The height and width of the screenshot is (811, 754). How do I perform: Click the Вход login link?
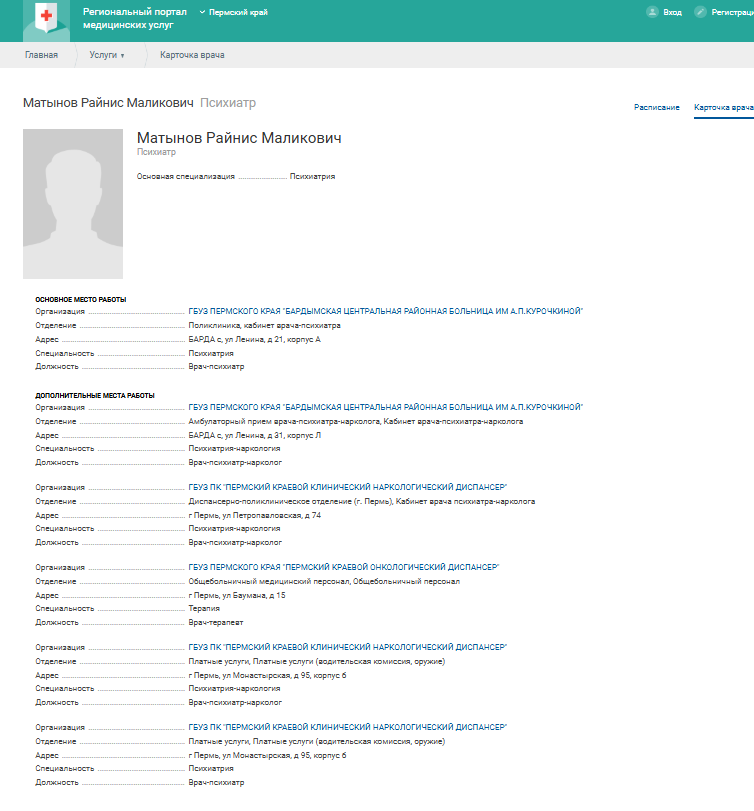672,12
